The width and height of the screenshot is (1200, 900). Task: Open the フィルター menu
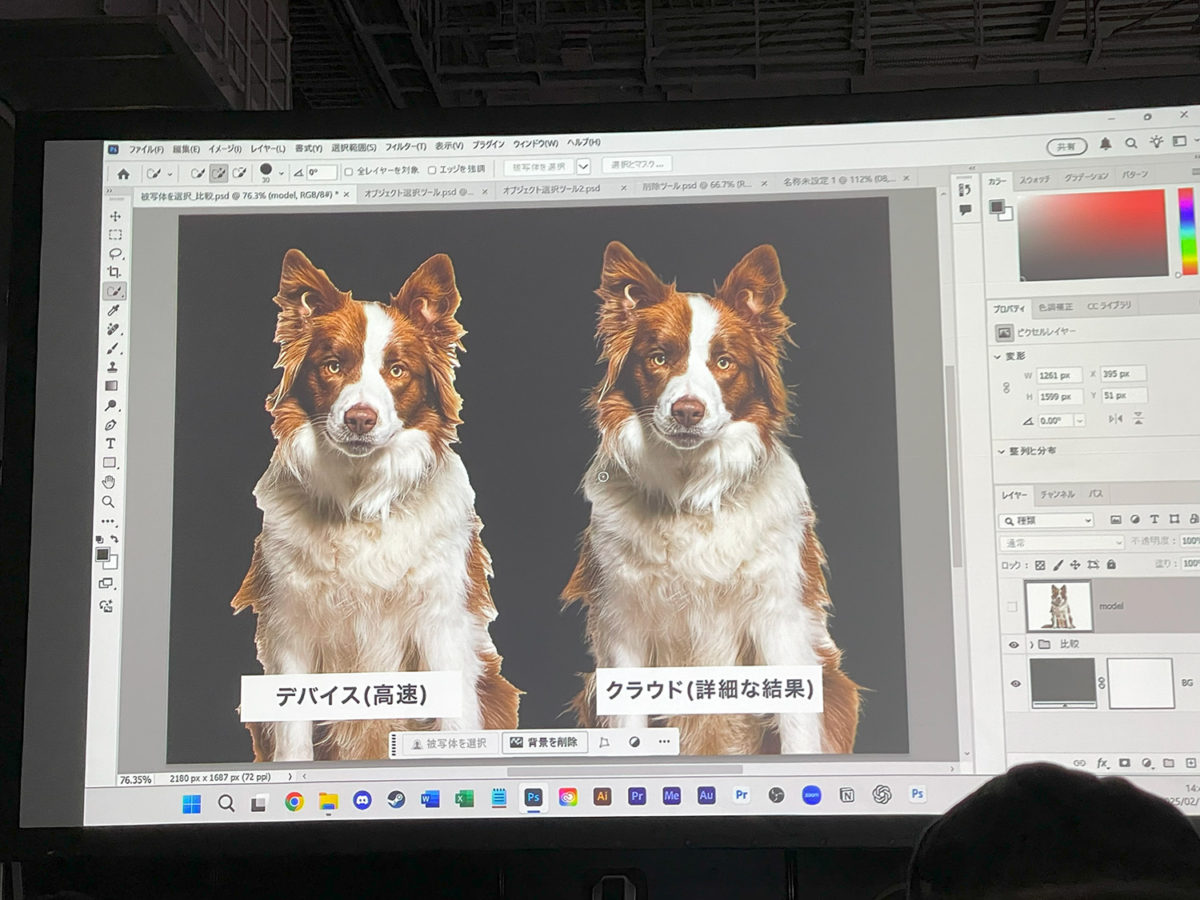tap(405, 147)
